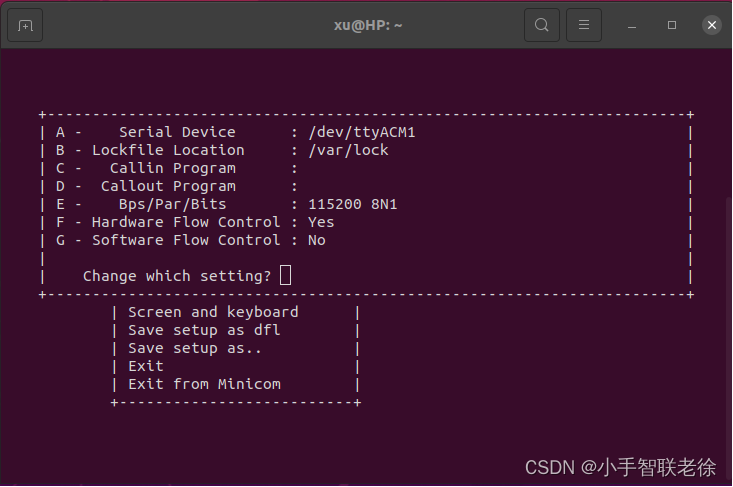This screenshot has height=487, width=733.
Task: Choose Save setup as dfl
Action: click(x=204, y=330)
